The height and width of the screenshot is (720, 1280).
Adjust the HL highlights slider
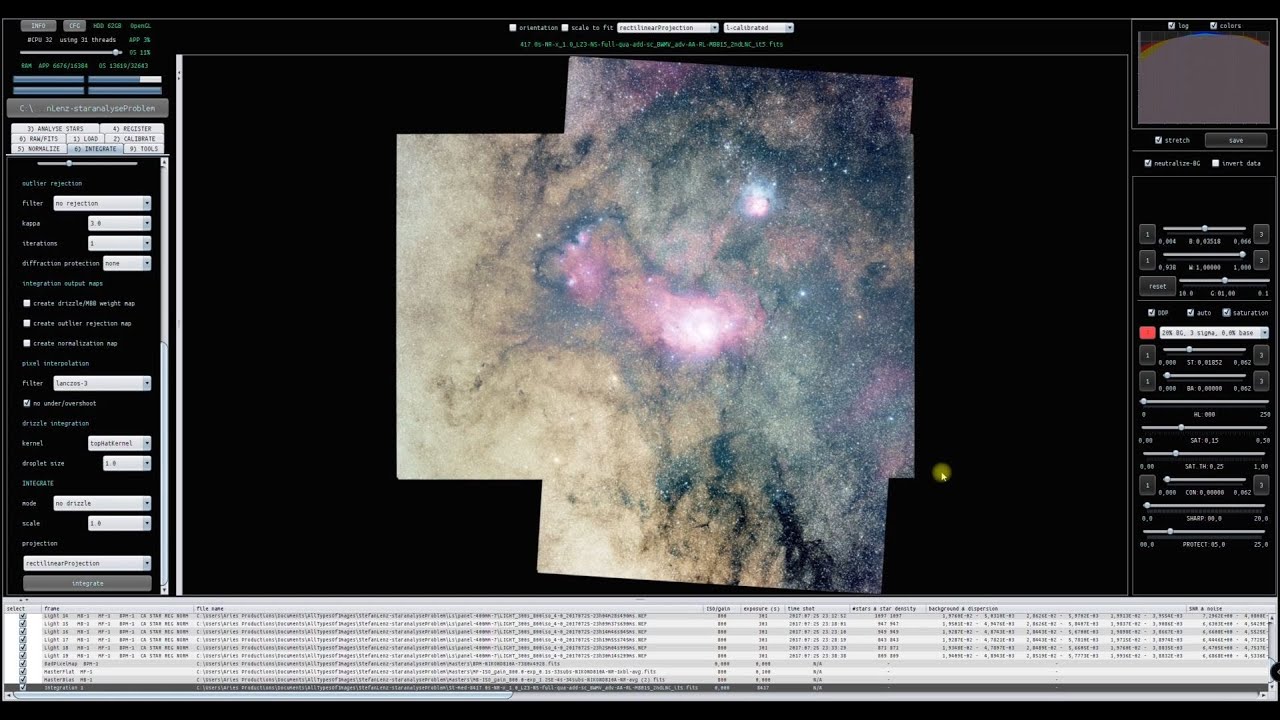1204,401
